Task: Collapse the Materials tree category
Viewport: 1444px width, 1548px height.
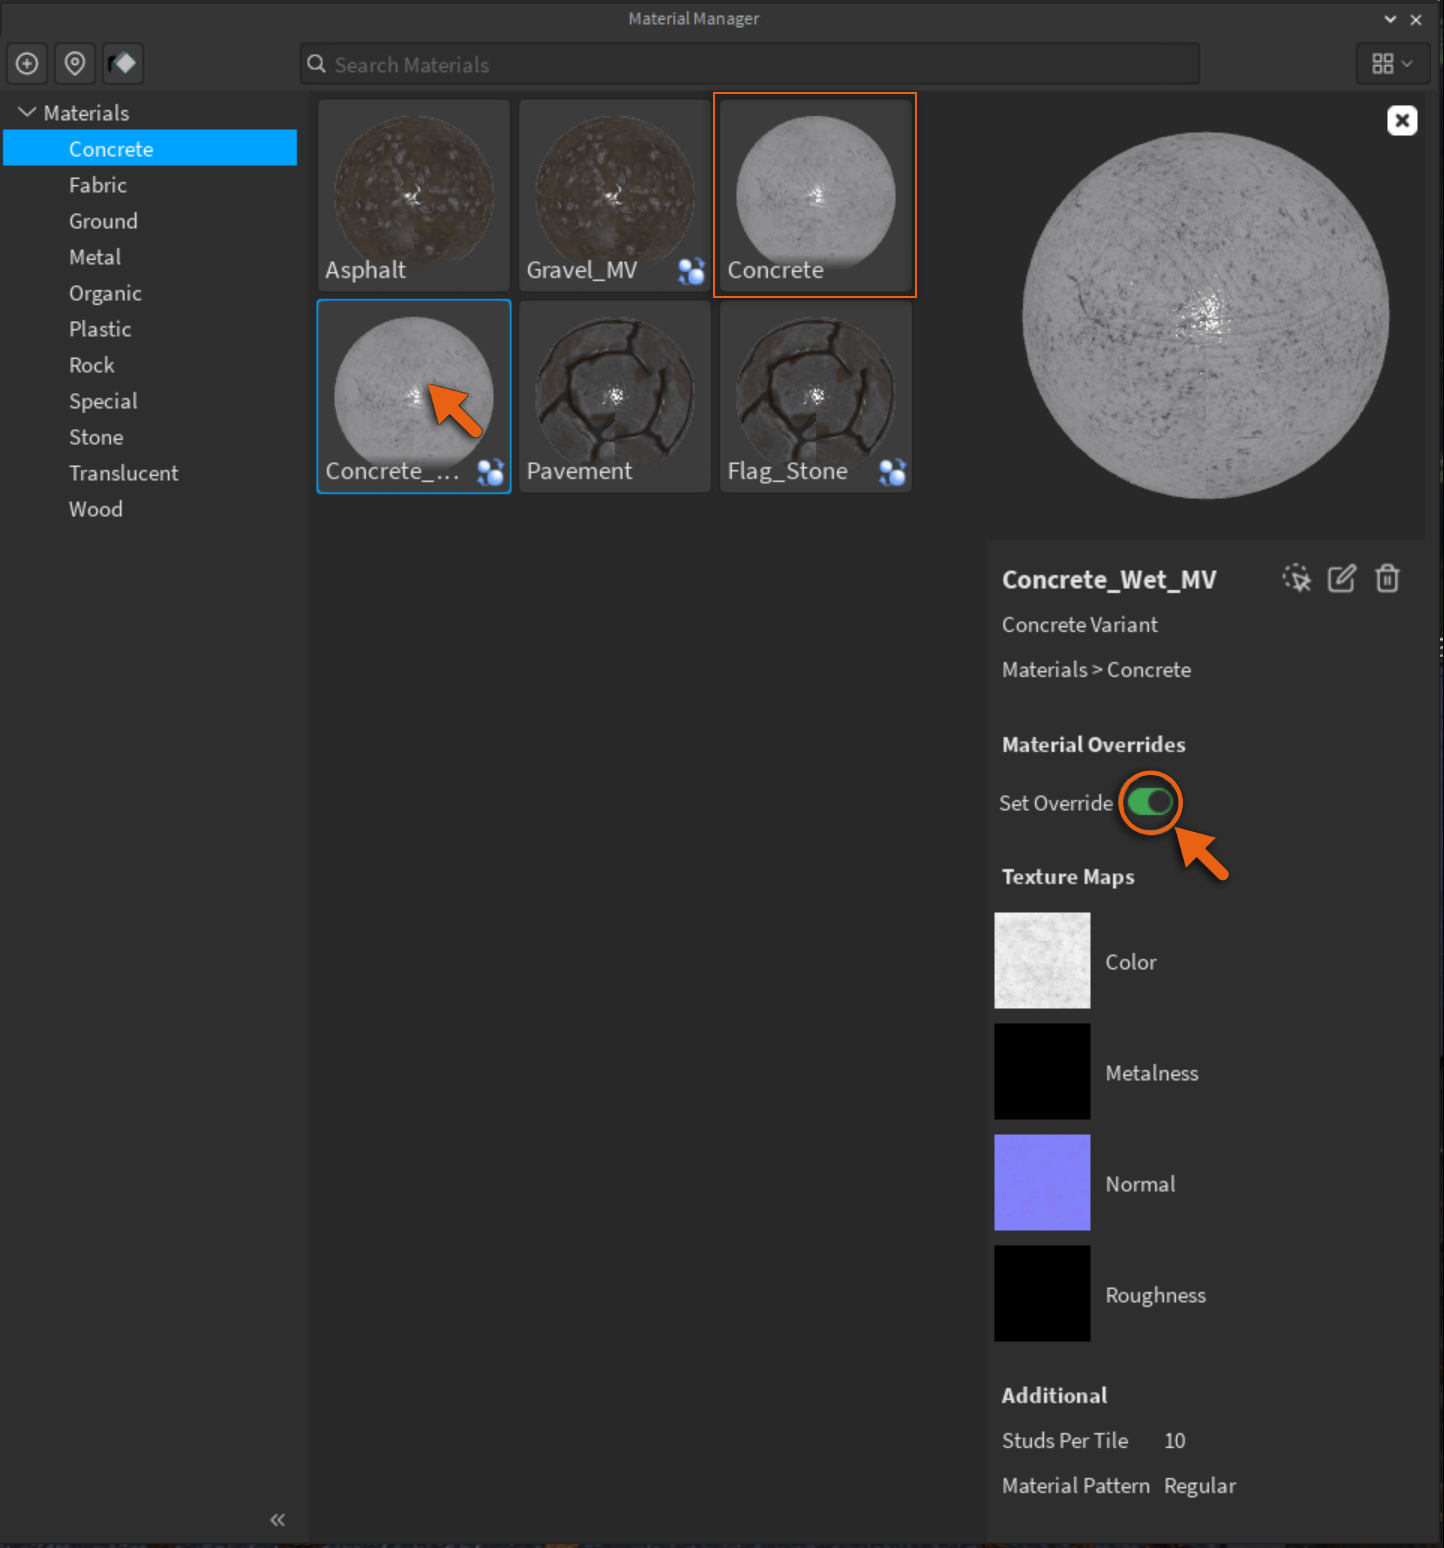Action: (27, 113)
